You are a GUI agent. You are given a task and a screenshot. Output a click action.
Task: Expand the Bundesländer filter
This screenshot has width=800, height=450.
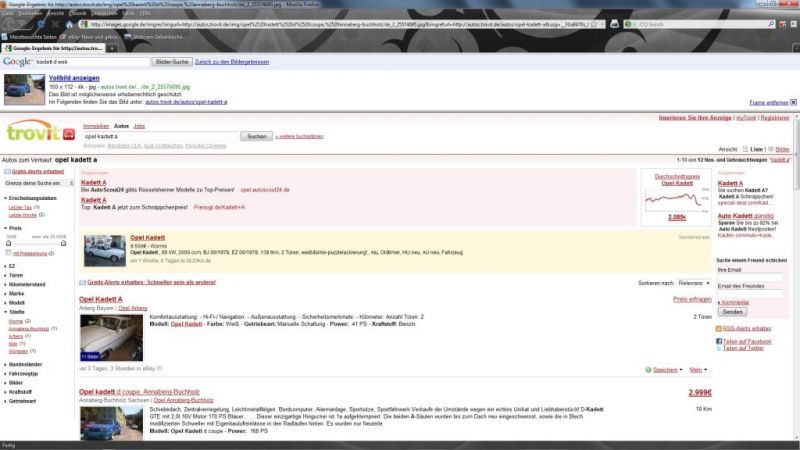pos(23,365)
